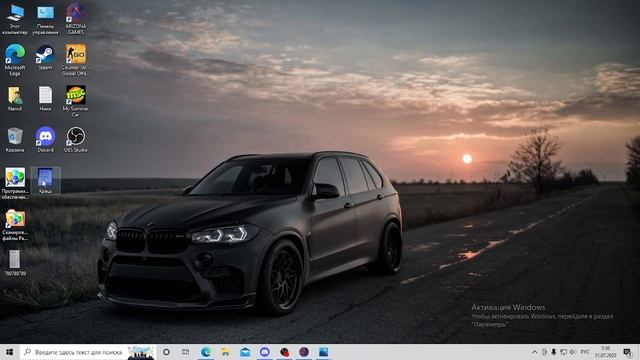Viewport: 640px width, 360px height.
Task: Select the Narod folder on desktop
Action: point(15,99)
